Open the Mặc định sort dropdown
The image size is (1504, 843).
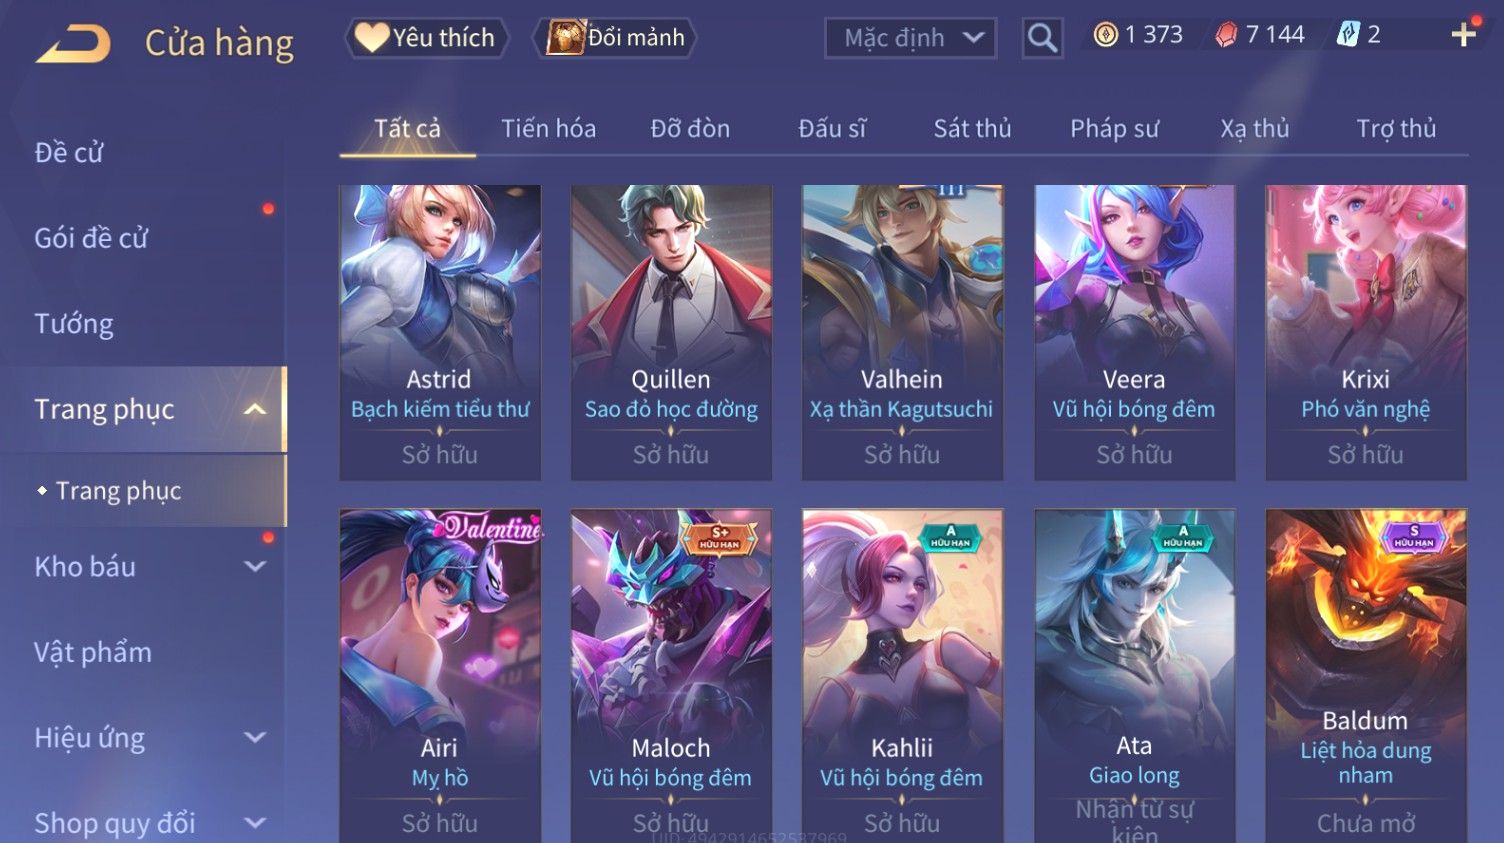tap(910, 39)
